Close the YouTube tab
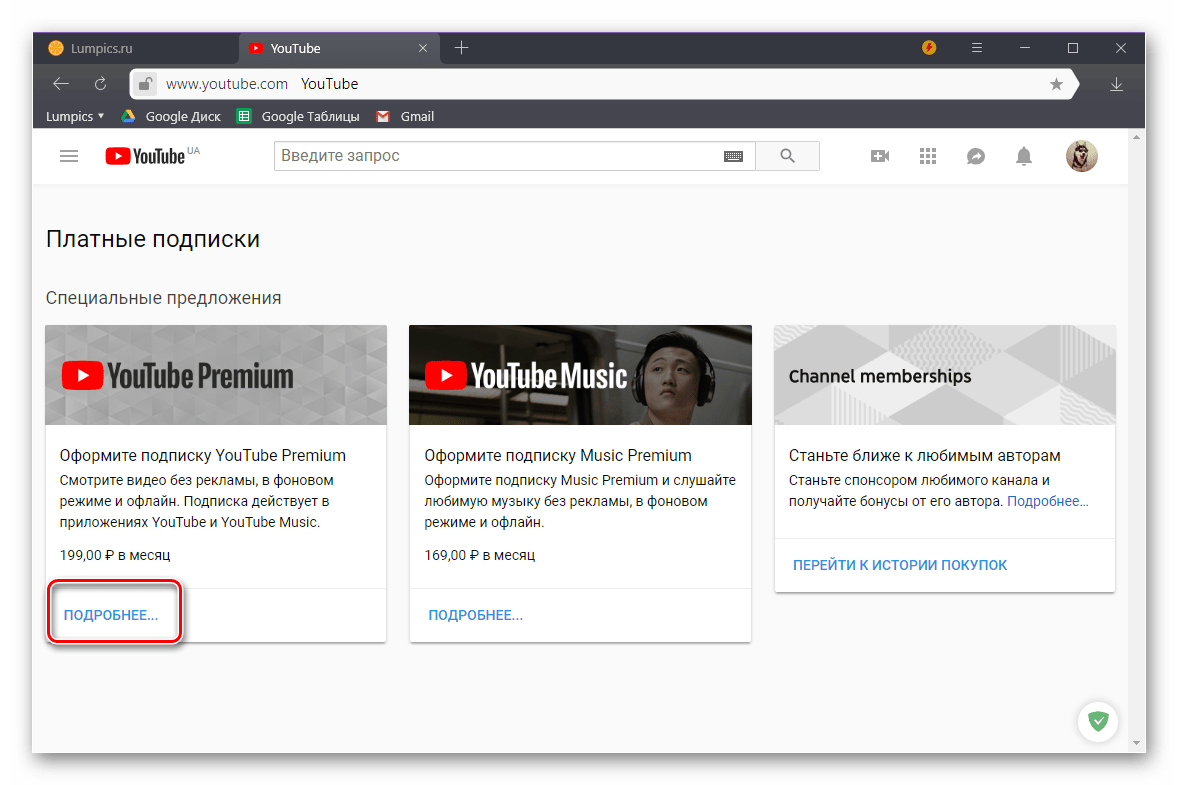This screenshot has height=785, width=1178. pos(423,48)
